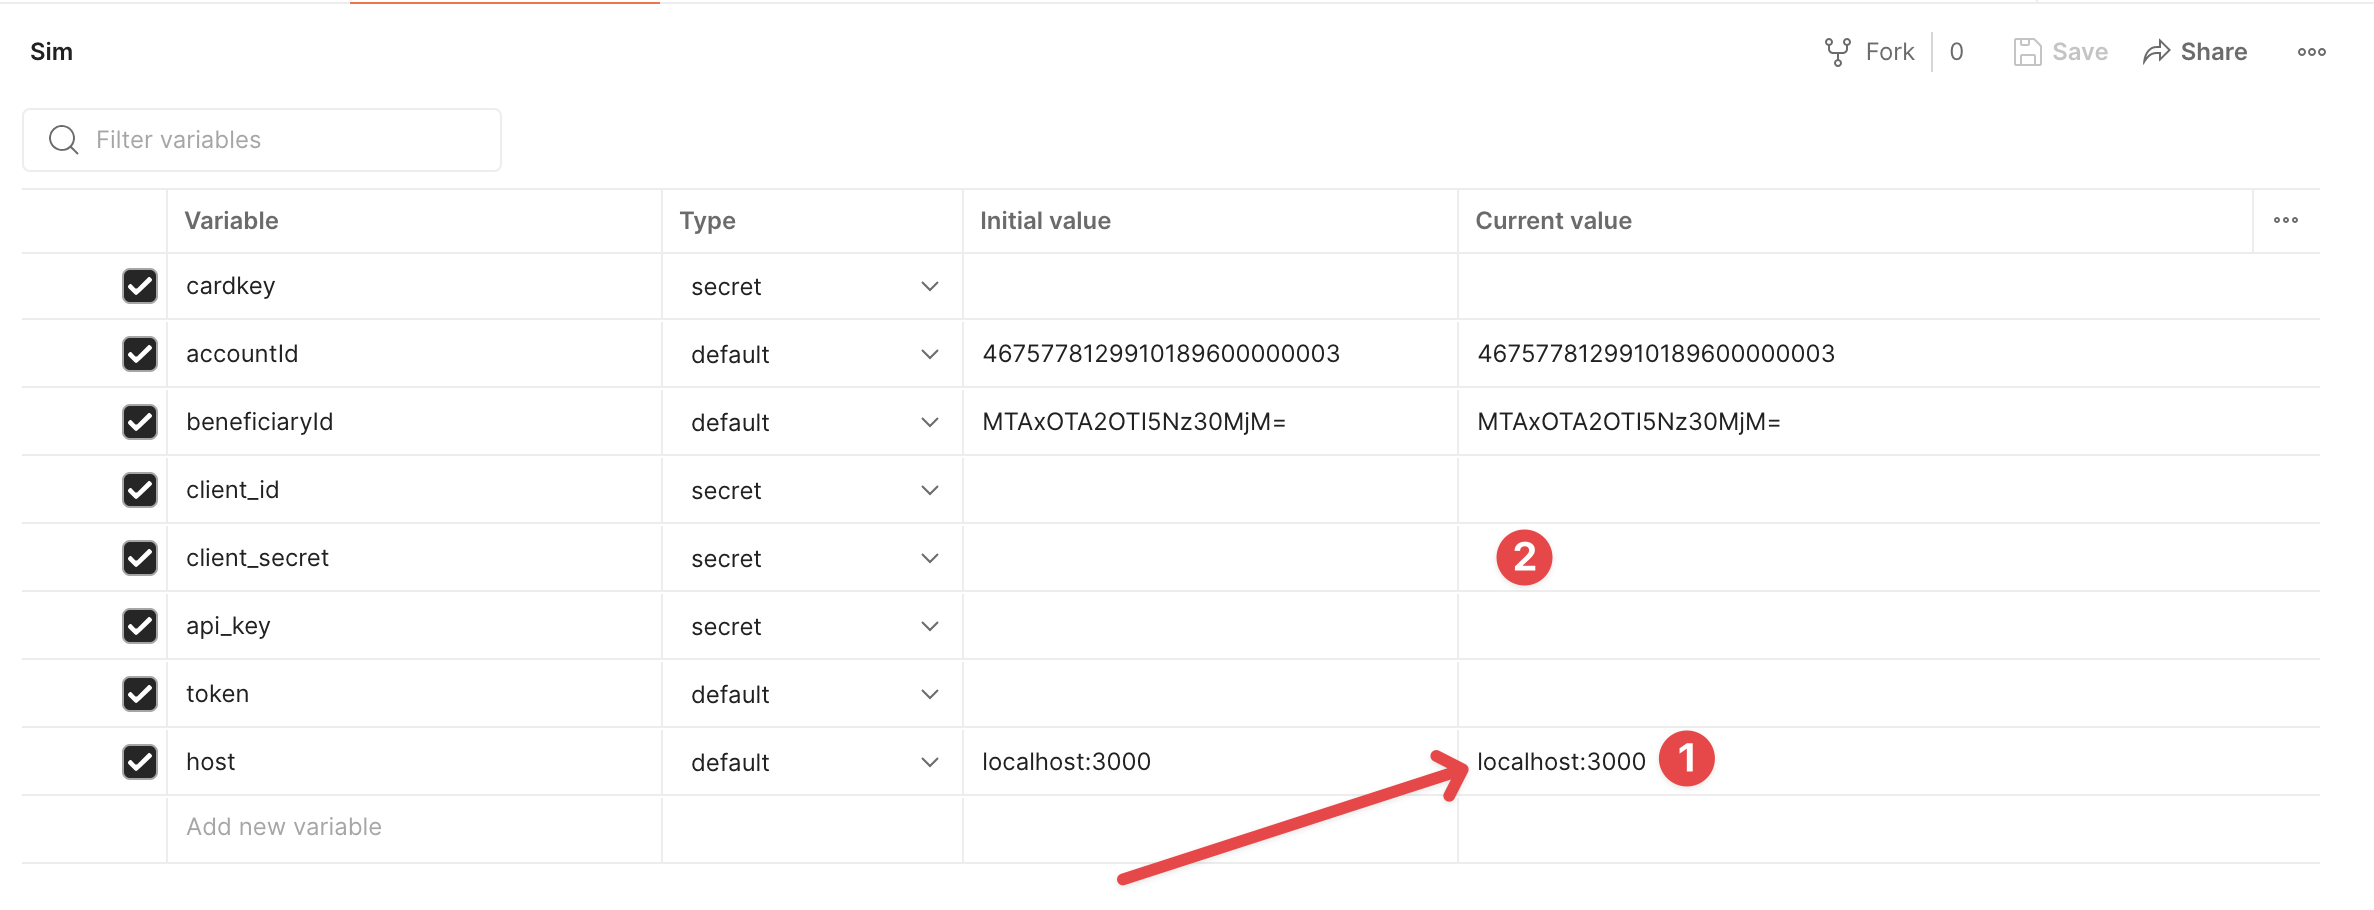Viewport: 2374px width, 910px height.
Task: Click Add new variable row
Action: [284, 827]
